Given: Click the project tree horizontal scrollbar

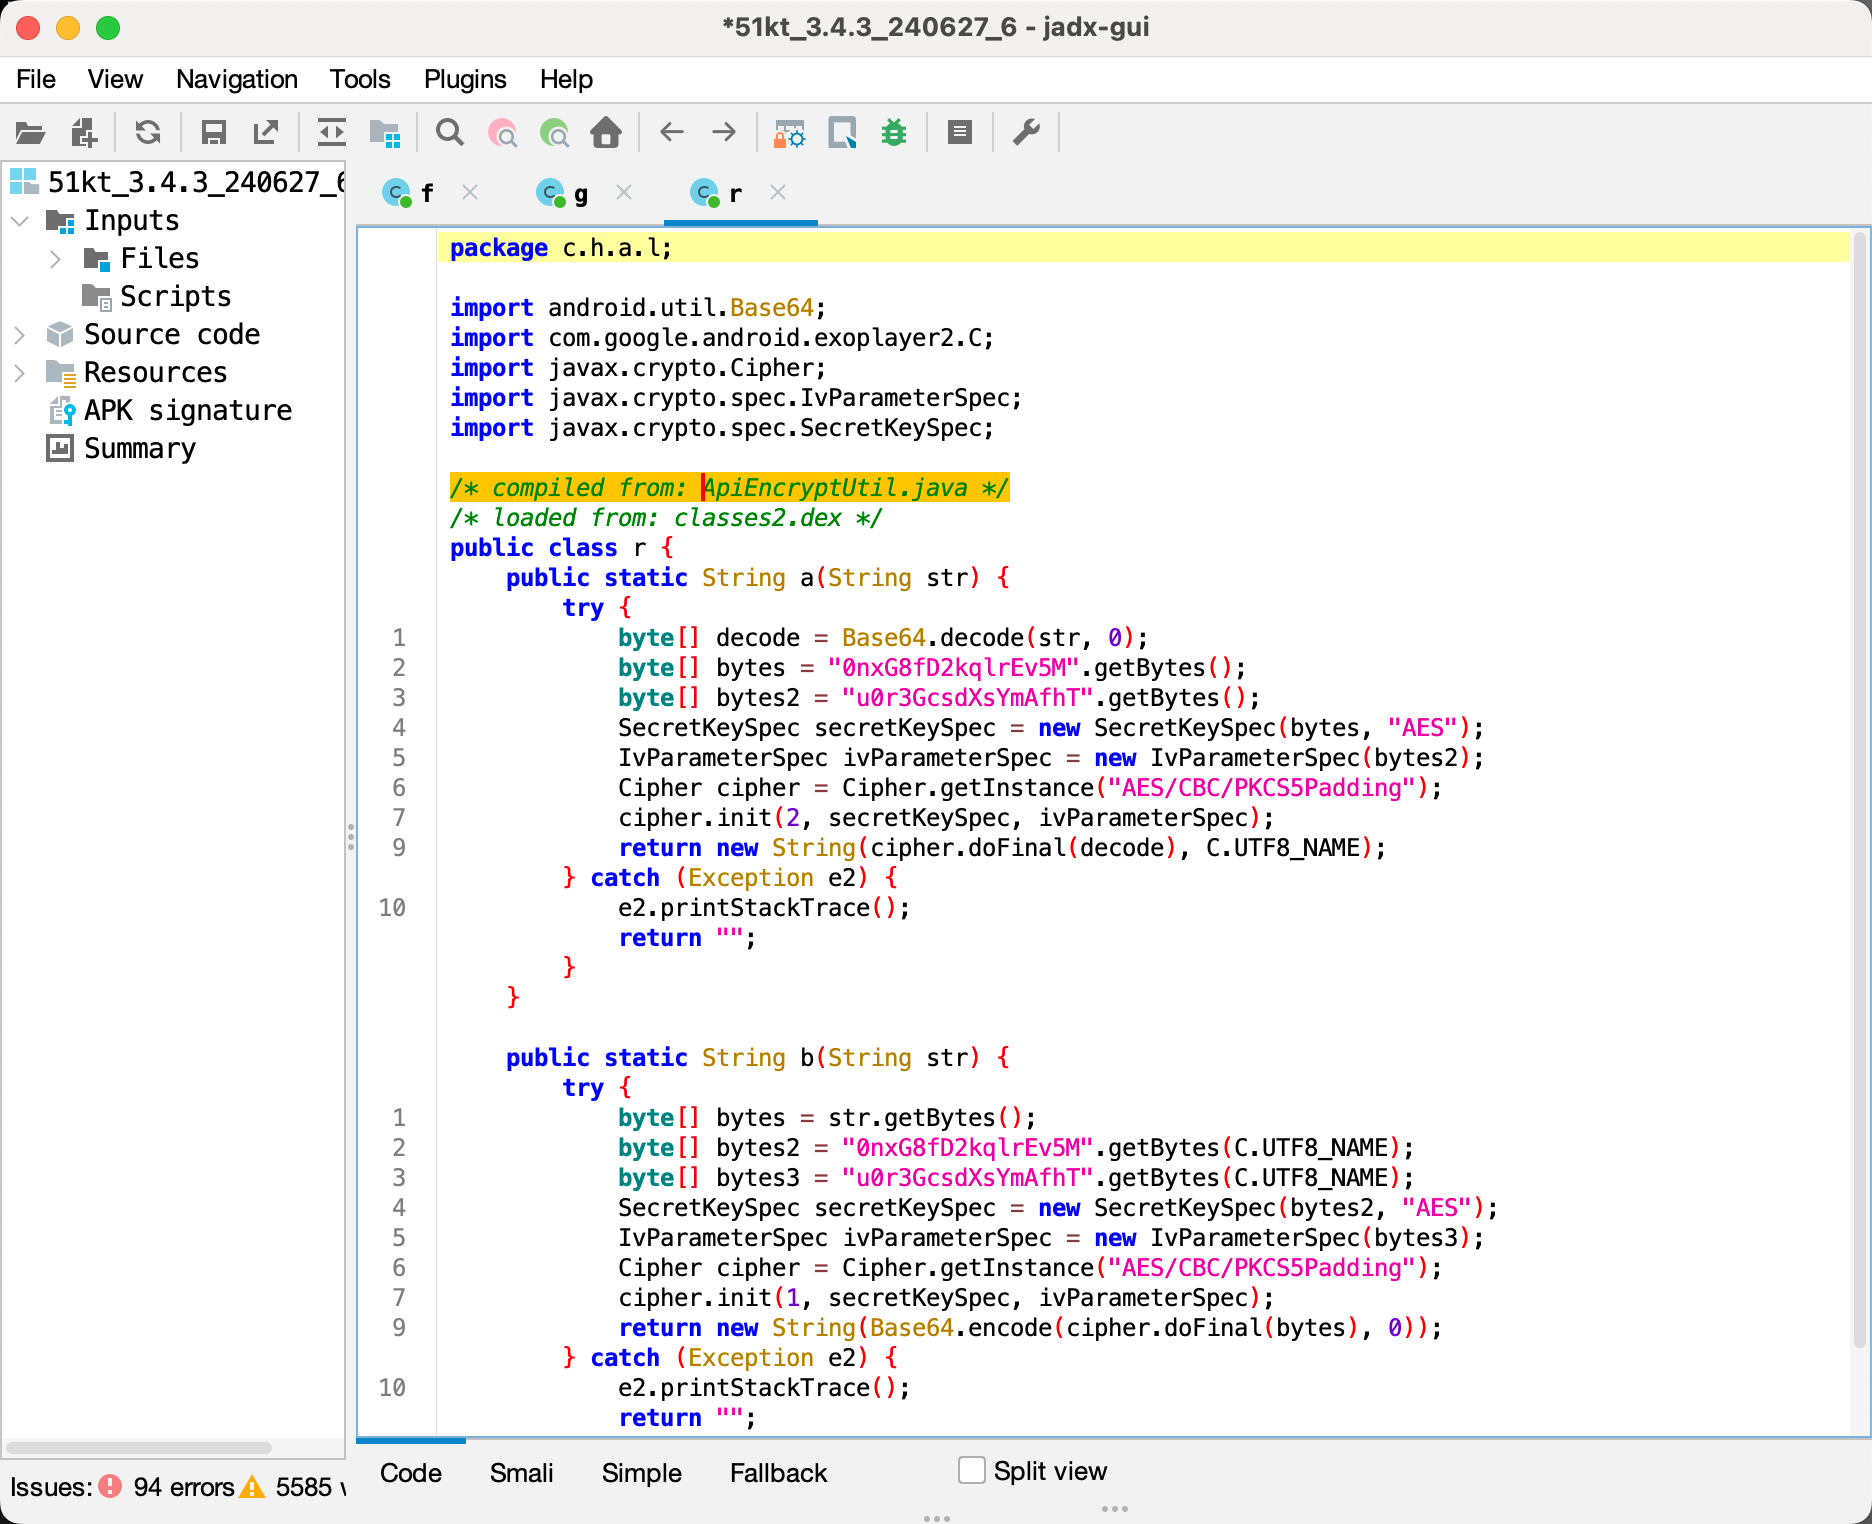Looking at the screenshot, I should (x=140, y=1447).
